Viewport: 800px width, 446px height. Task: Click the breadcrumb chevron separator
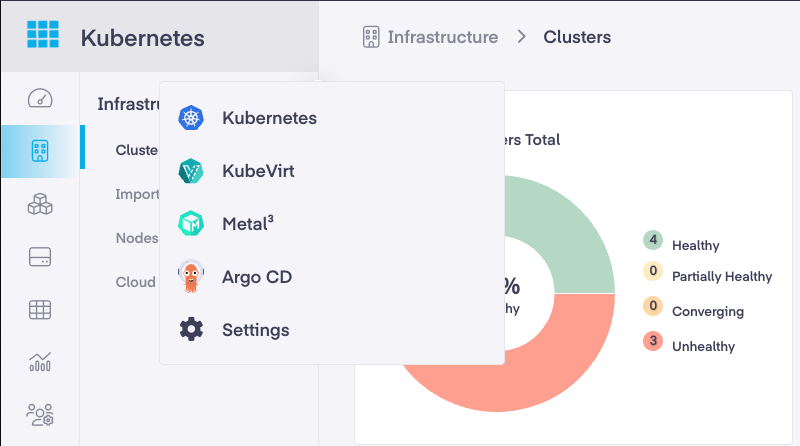[521, 37]
